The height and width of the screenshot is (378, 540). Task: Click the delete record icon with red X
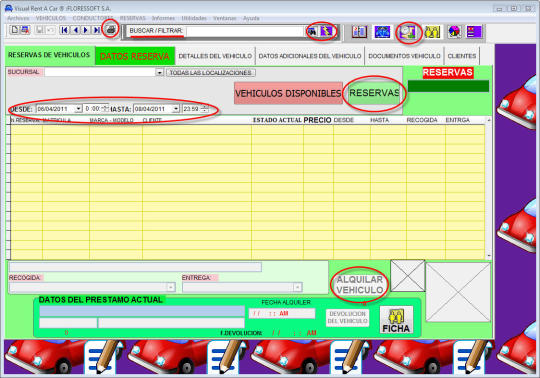pos(25,30)
